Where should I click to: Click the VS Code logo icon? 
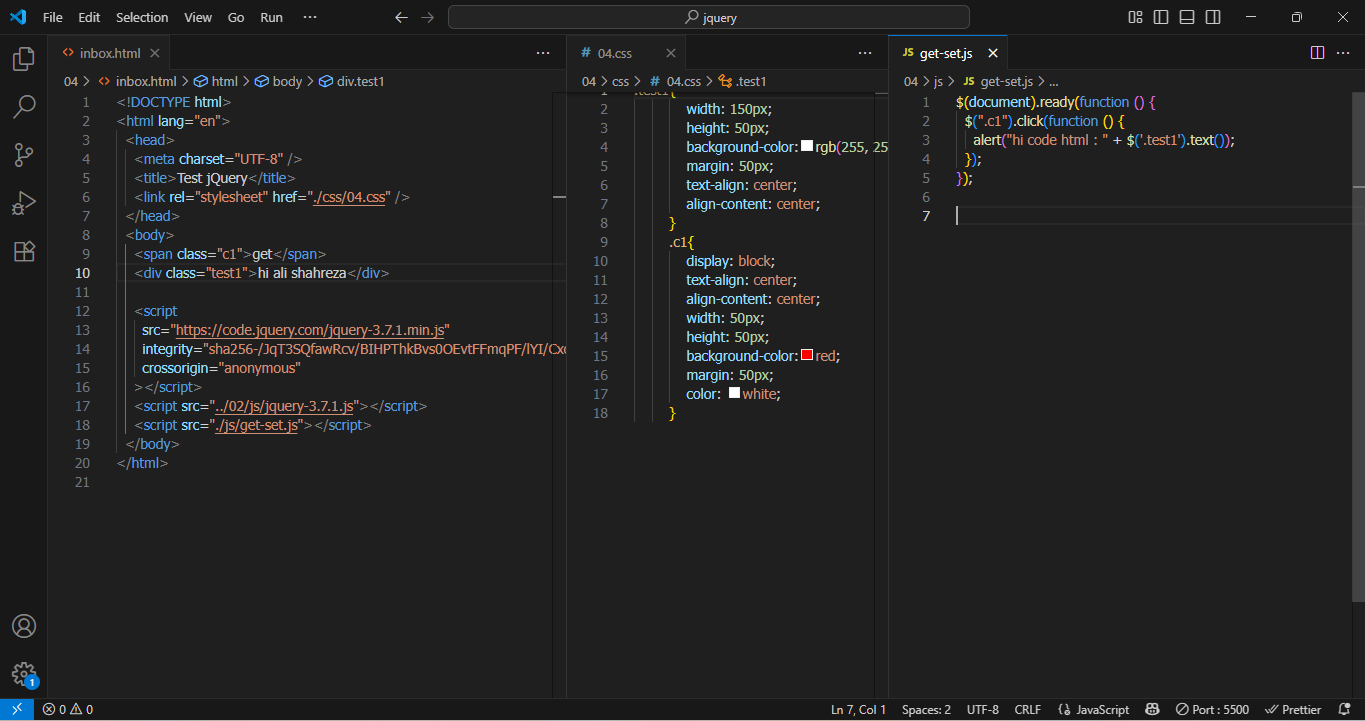17,17
